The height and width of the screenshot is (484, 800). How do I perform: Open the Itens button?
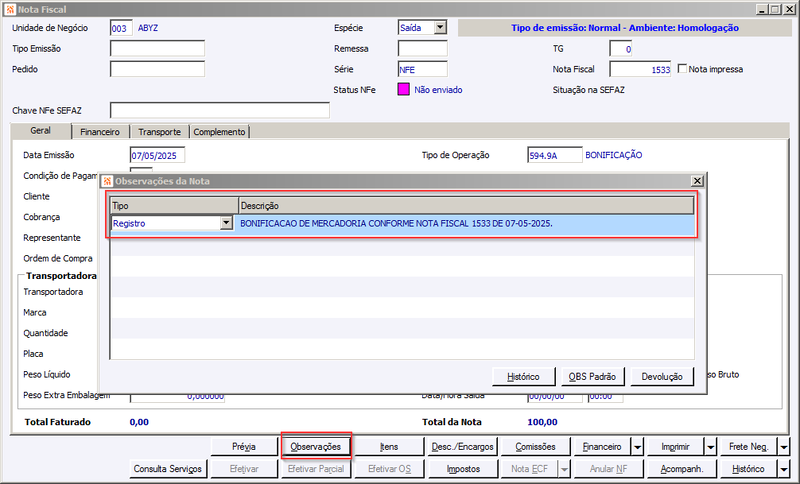pyautogui.click(x=389, y=447)
